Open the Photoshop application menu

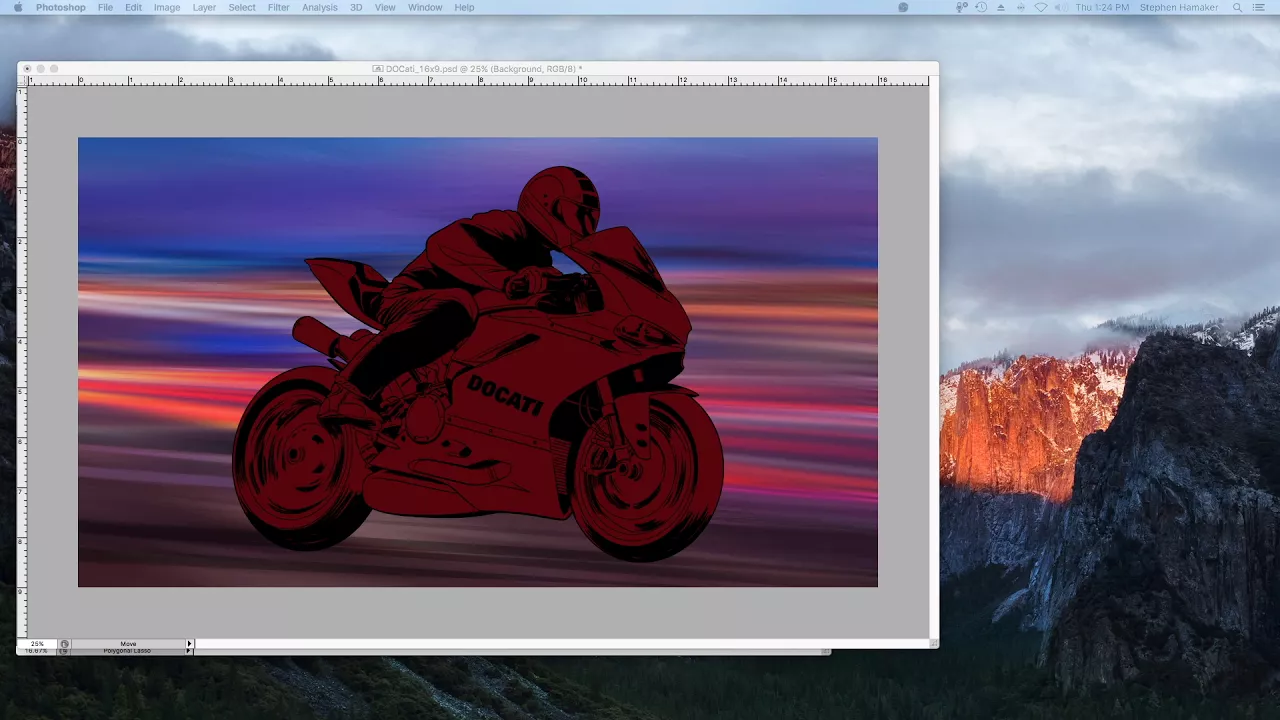click(61, 7)
